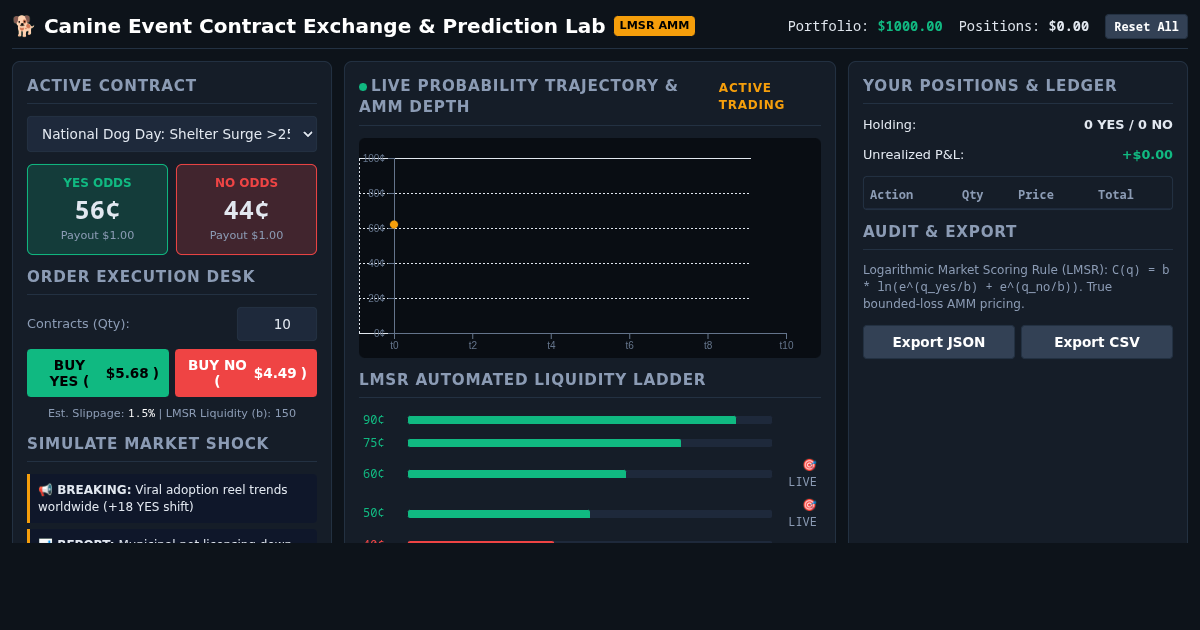Image resolution: width=1200 pixels, height=630 pixels.
Task: Click the t10 axis label on chart
Action: (x=786, y=345)
